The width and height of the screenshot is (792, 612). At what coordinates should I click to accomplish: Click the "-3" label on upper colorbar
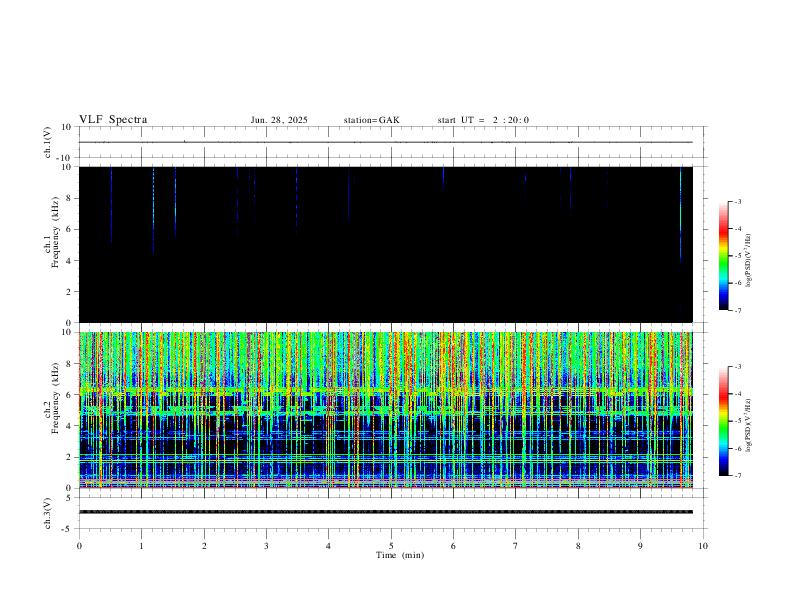coord(738,201)
